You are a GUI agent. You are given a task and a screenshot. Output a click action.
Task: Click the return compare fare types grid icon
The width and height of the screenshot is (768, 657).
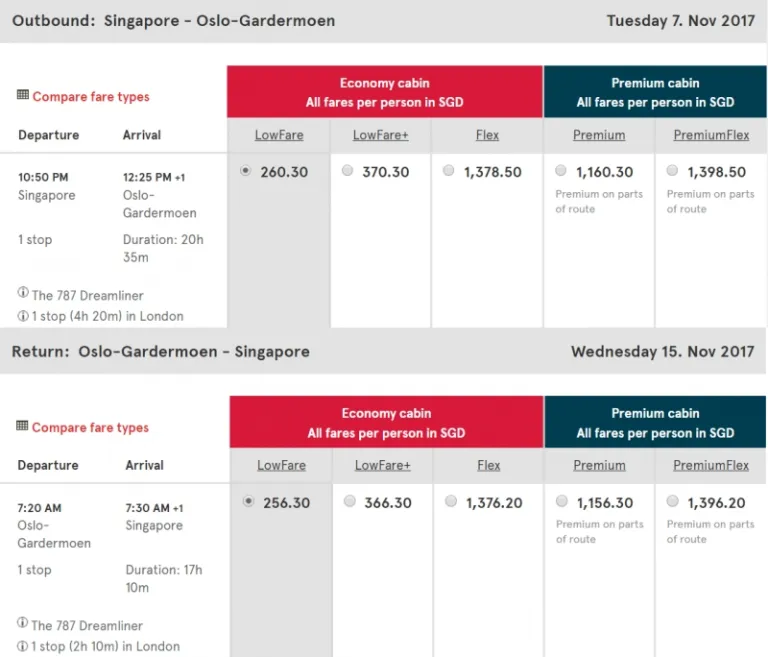point(23,427)
